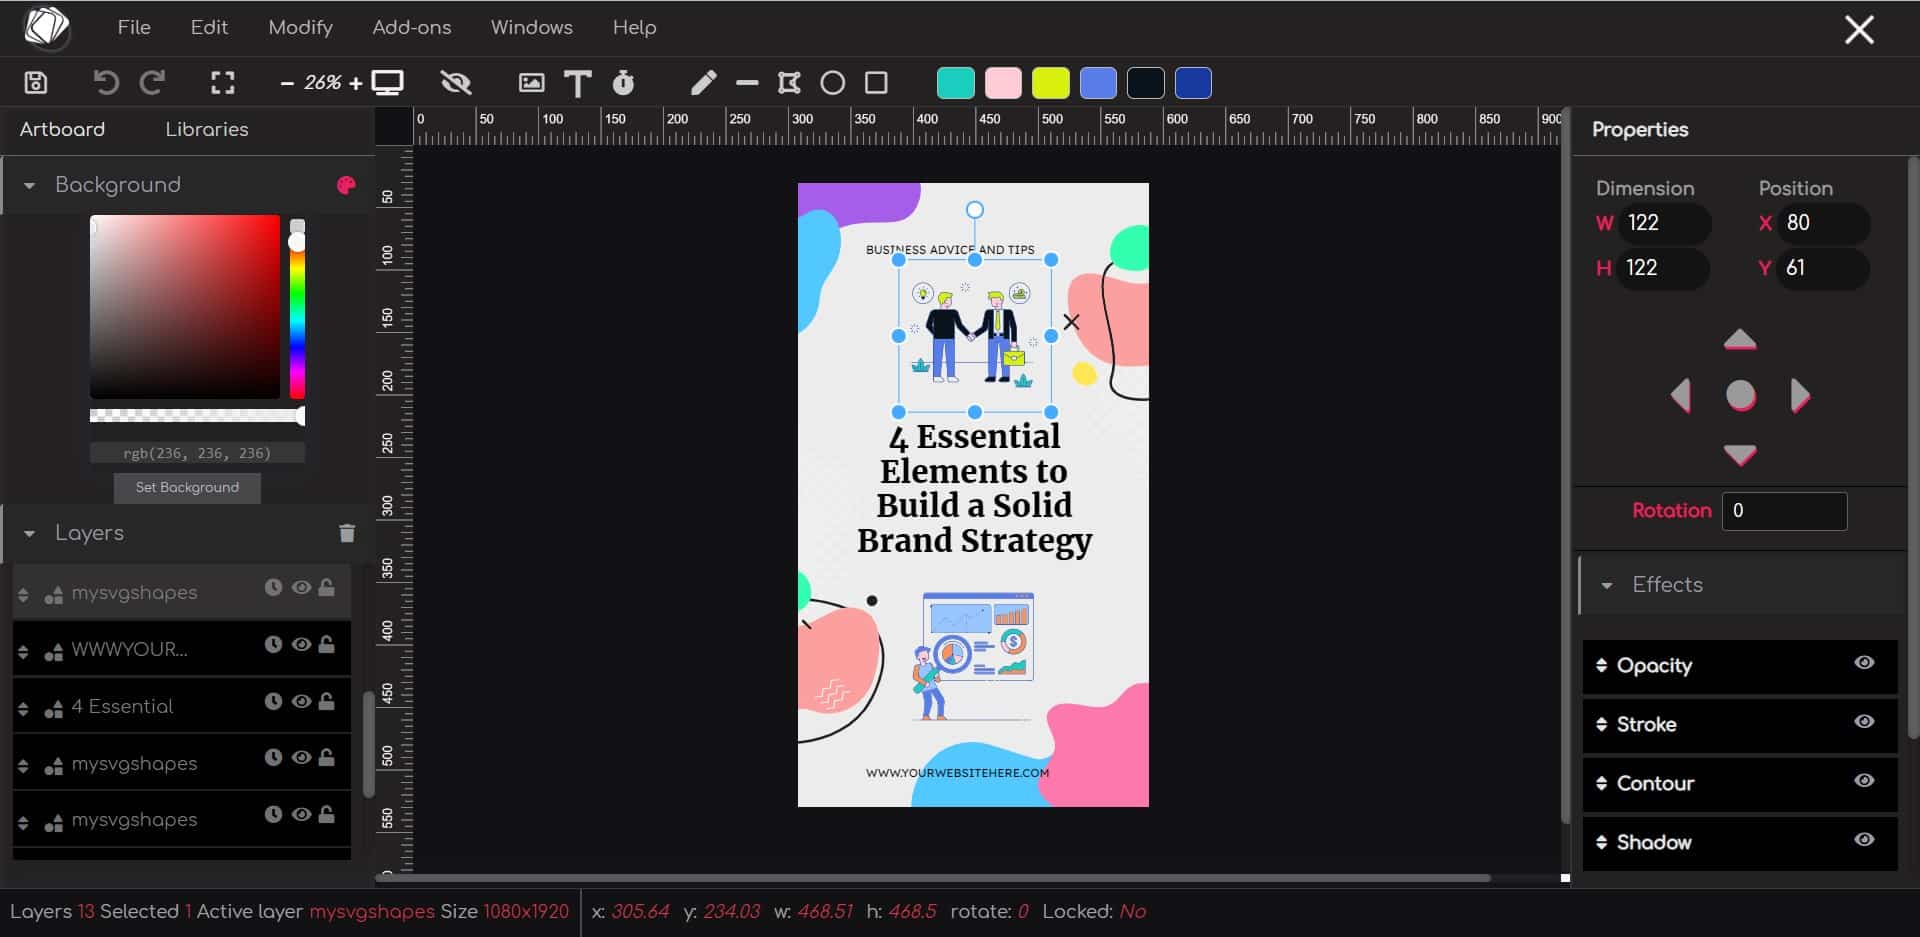Insert an image with the picture icon
The image size is (1920, 937).
(531, 83)
